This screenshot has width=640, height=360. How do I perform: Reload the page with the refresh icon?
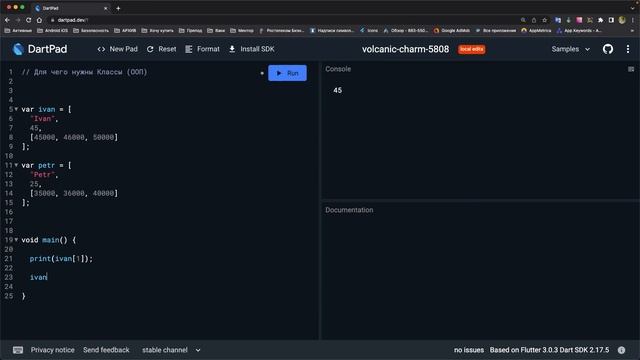[x=29, y=20]
